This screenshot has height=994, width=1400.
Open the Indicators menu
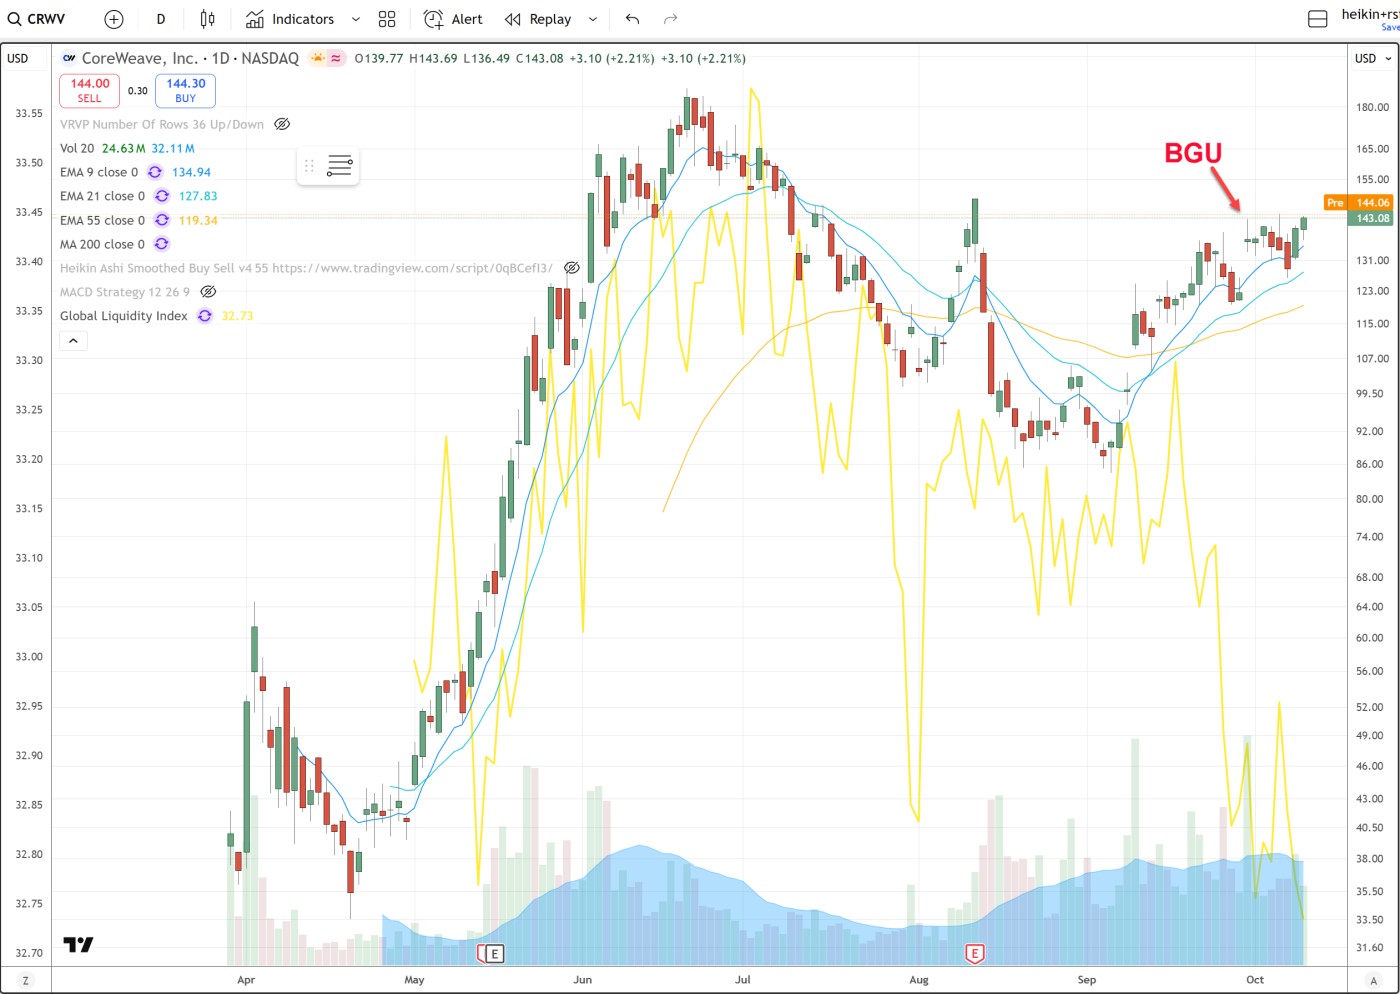[x=290, y=19]
